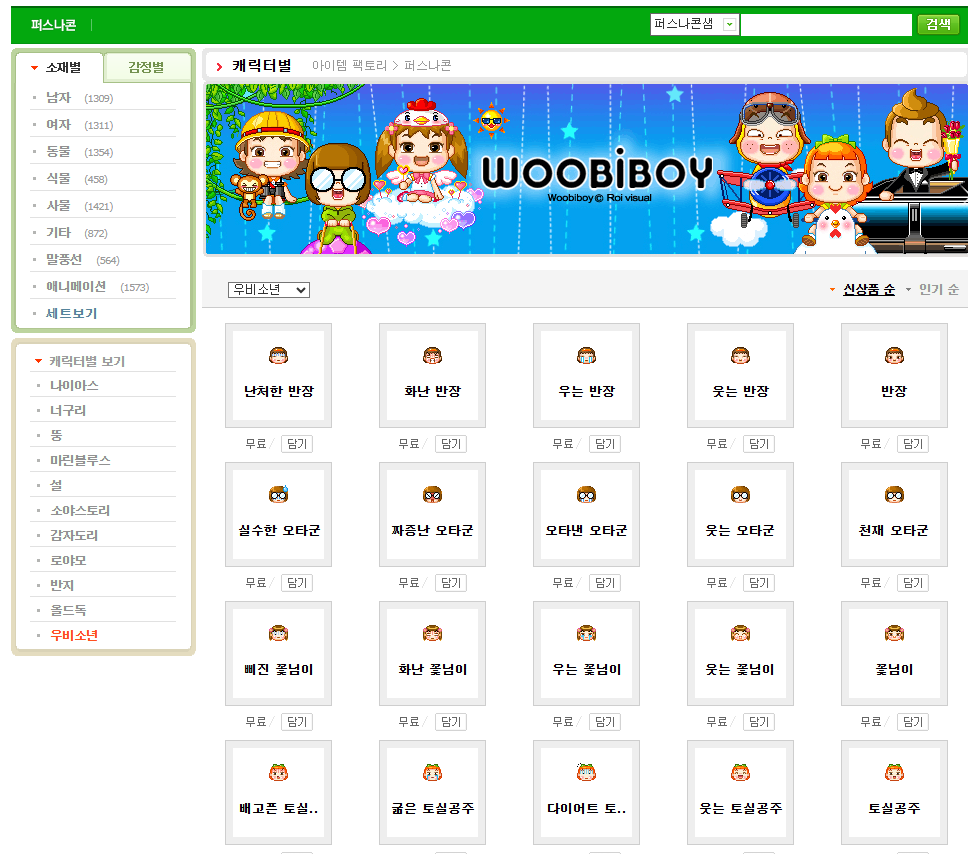This screenshot has height=854, width=968.
Task: Select the 감자도리 character
Action: 74,535
